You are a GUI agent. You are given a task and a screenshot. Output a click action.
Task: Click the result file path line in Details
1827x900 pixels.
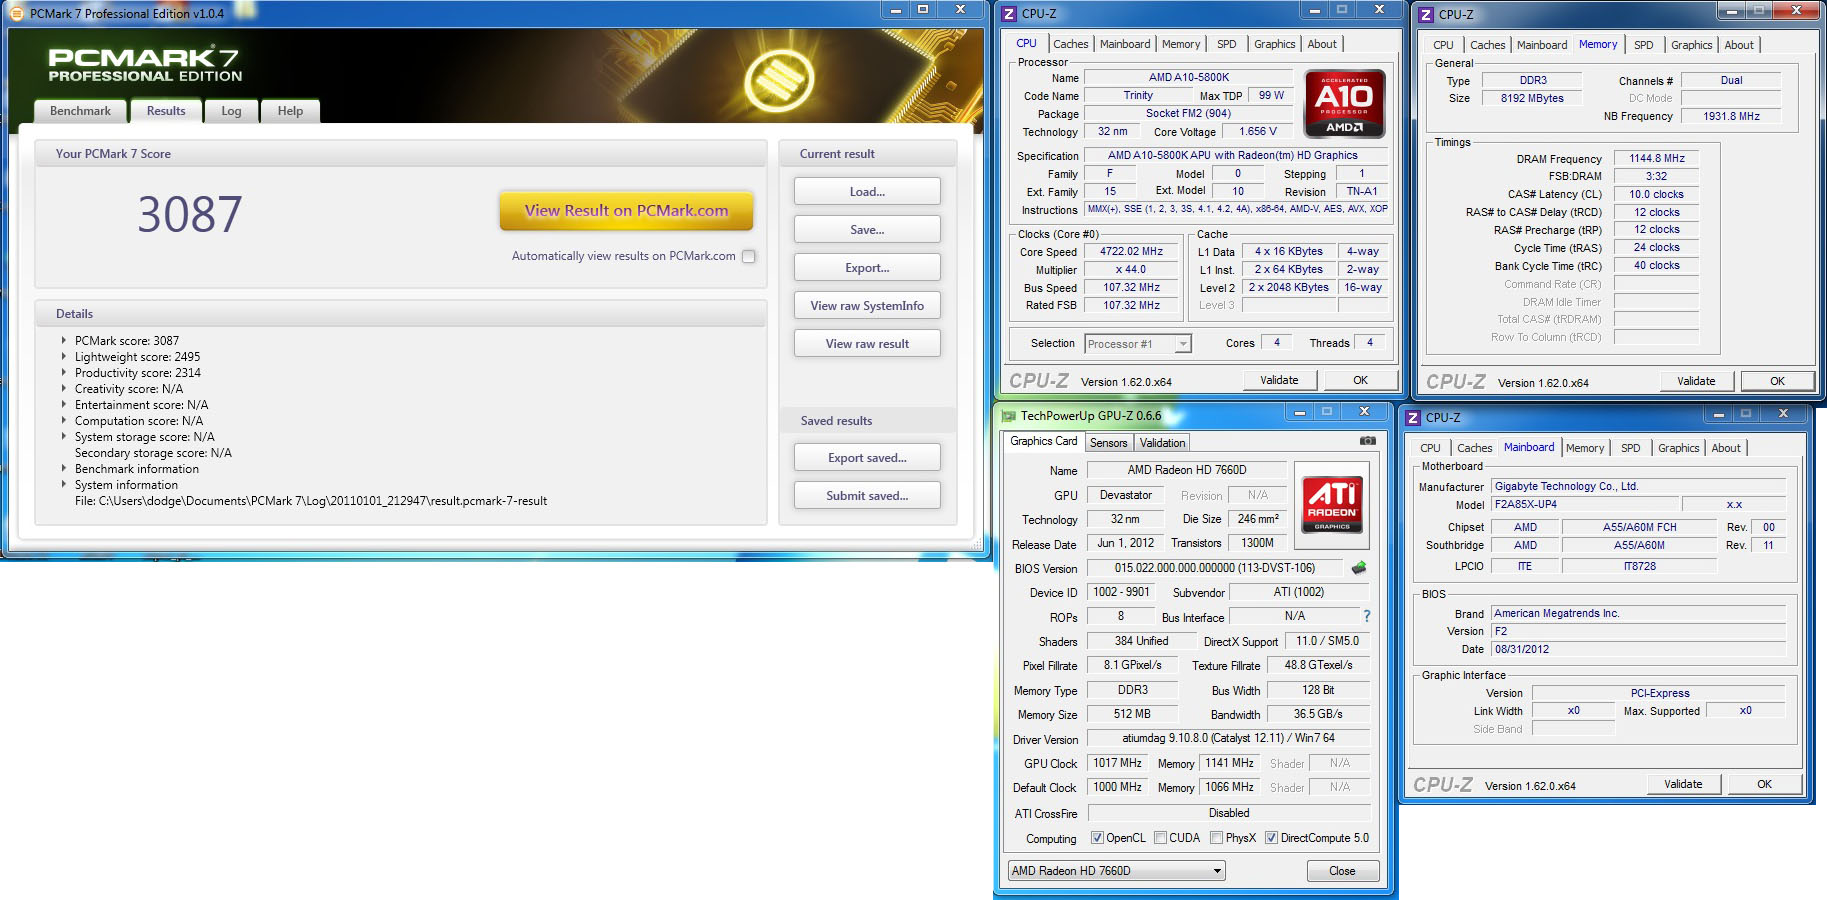point(311,501)
